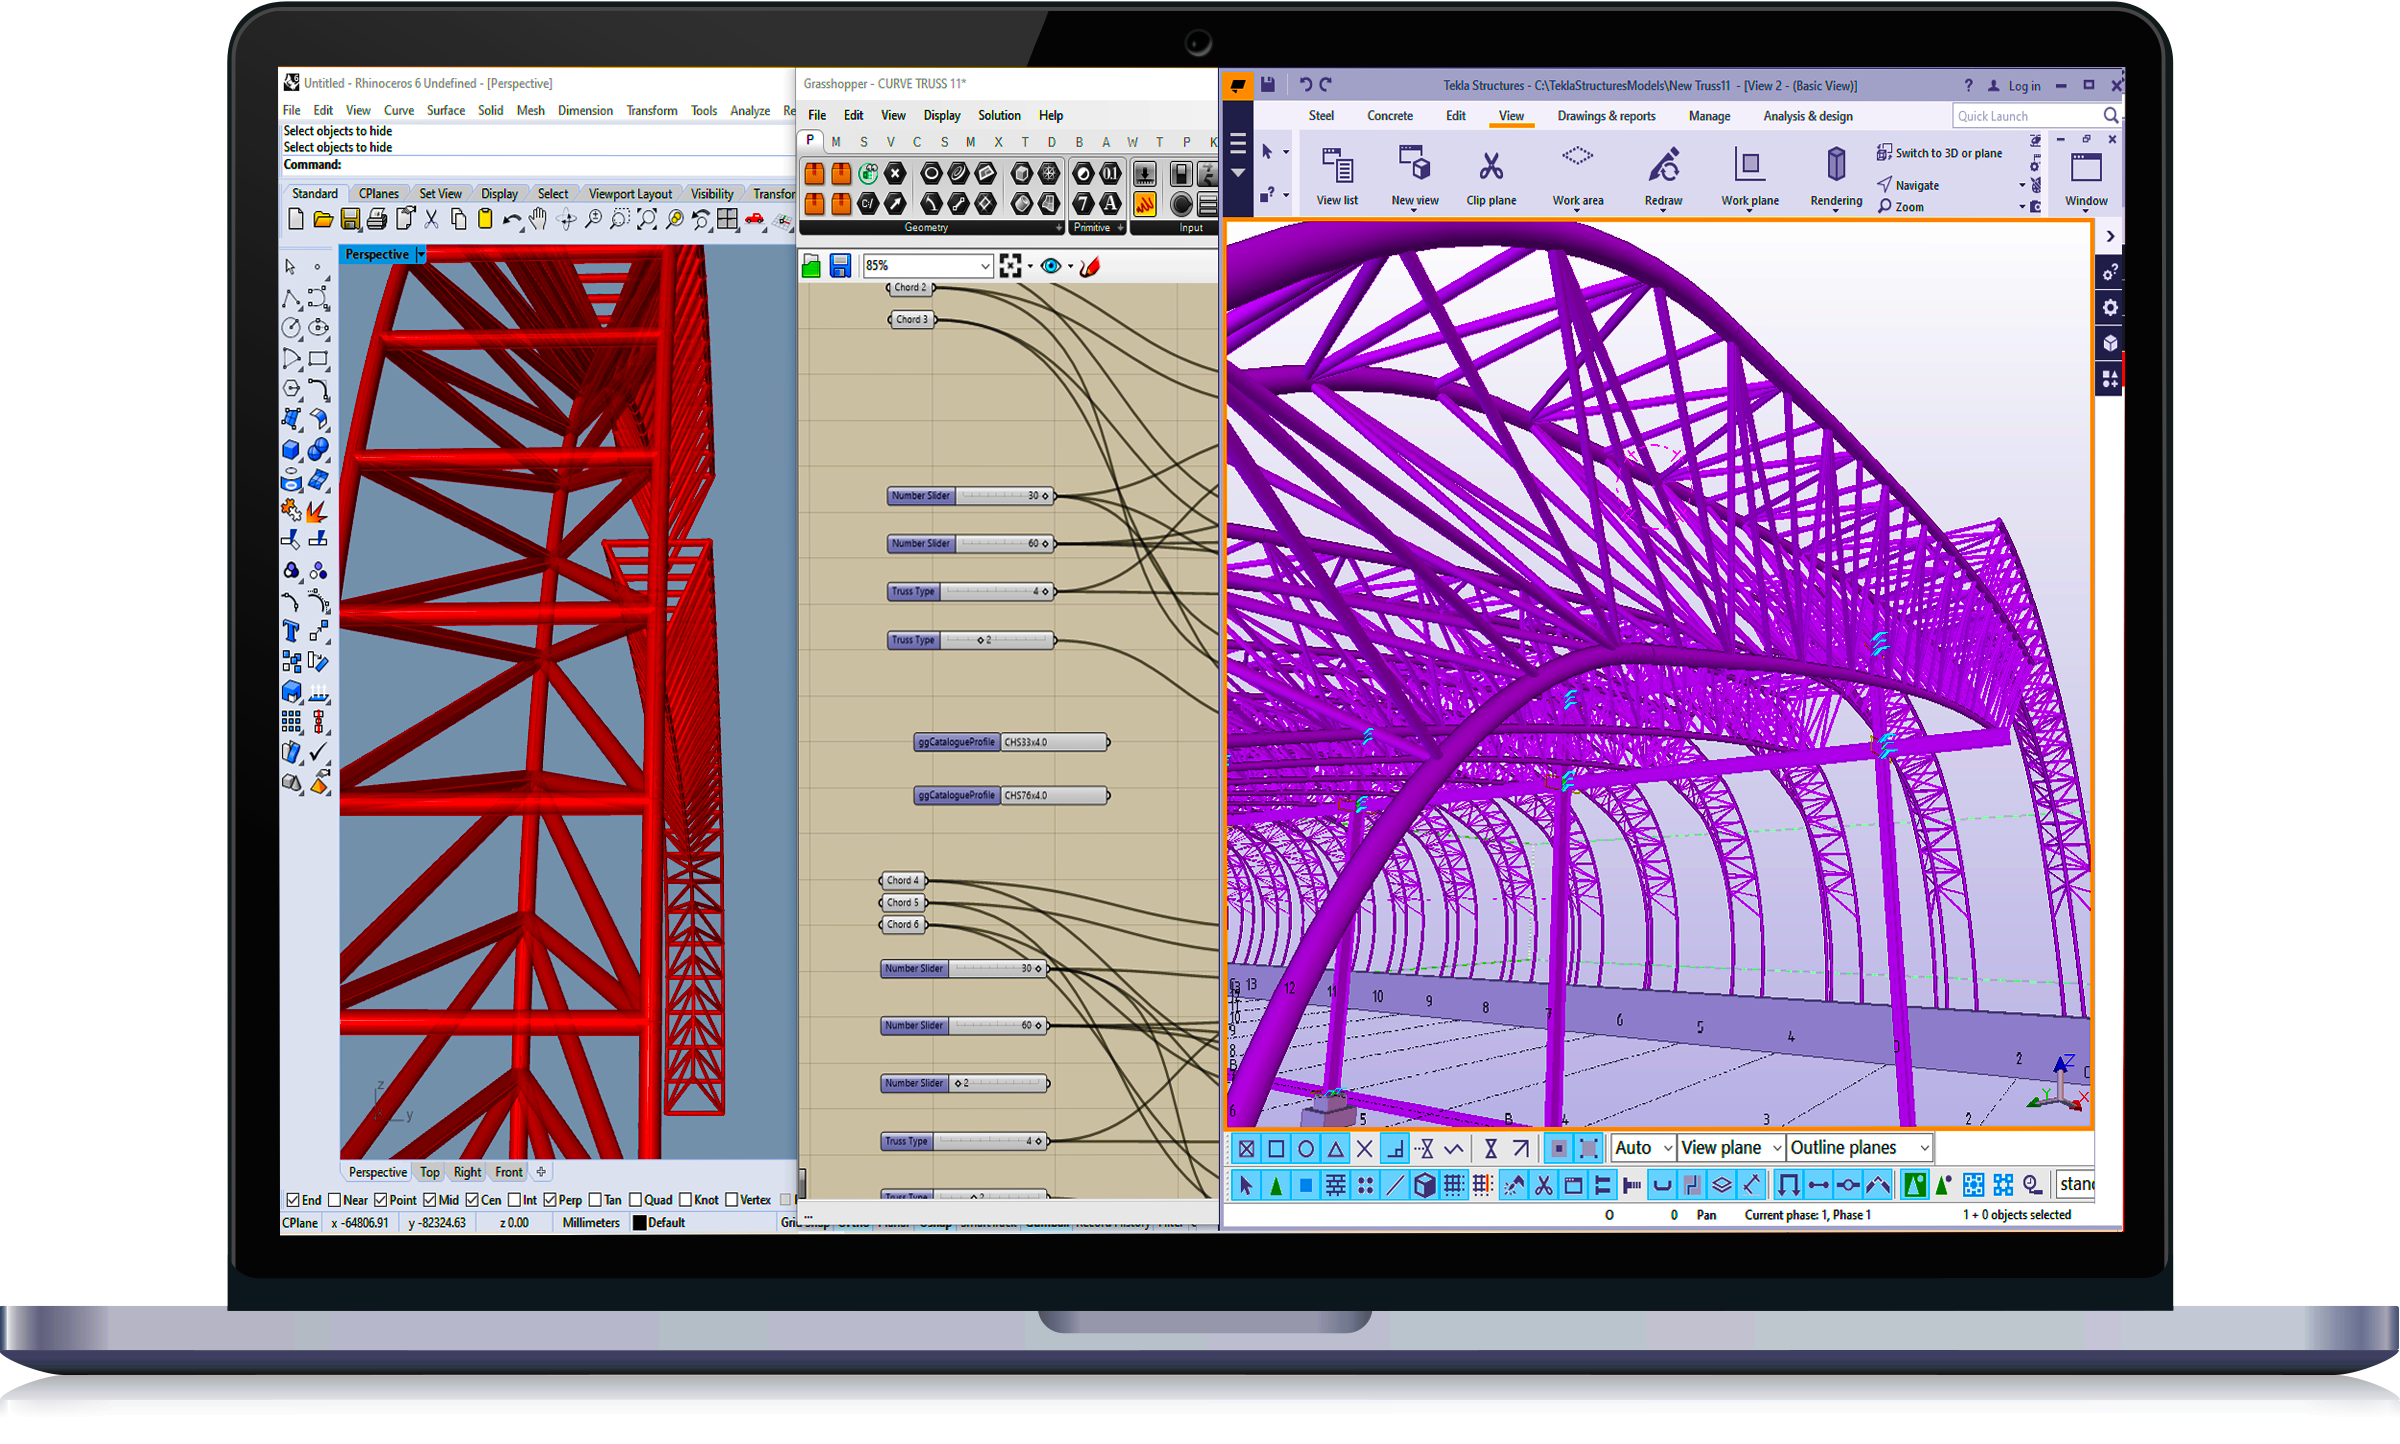This screenshot has width=2400, height=1444.
Task: Toggle the Cen osnap checkbox
Action: [472, 1200]
